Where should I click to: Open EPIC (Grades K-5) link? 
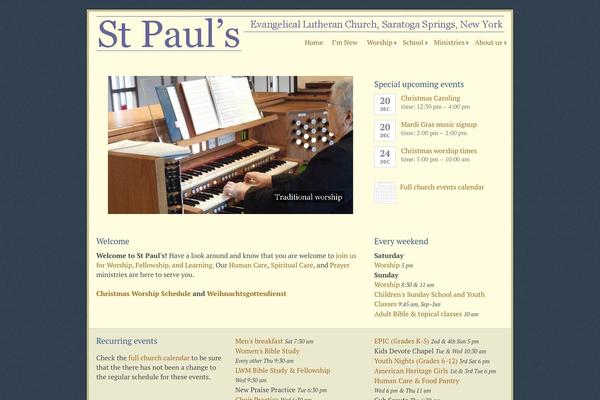402,341
